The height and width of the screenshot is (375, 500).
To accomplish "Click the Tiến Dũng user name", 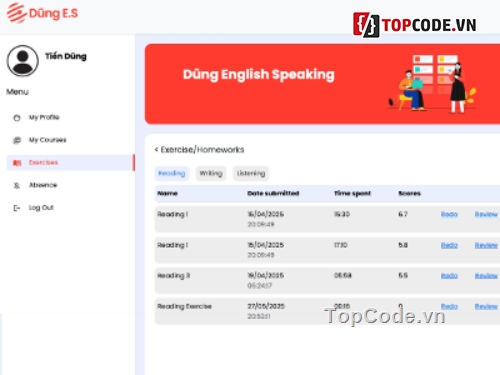I will click(66, 56).
